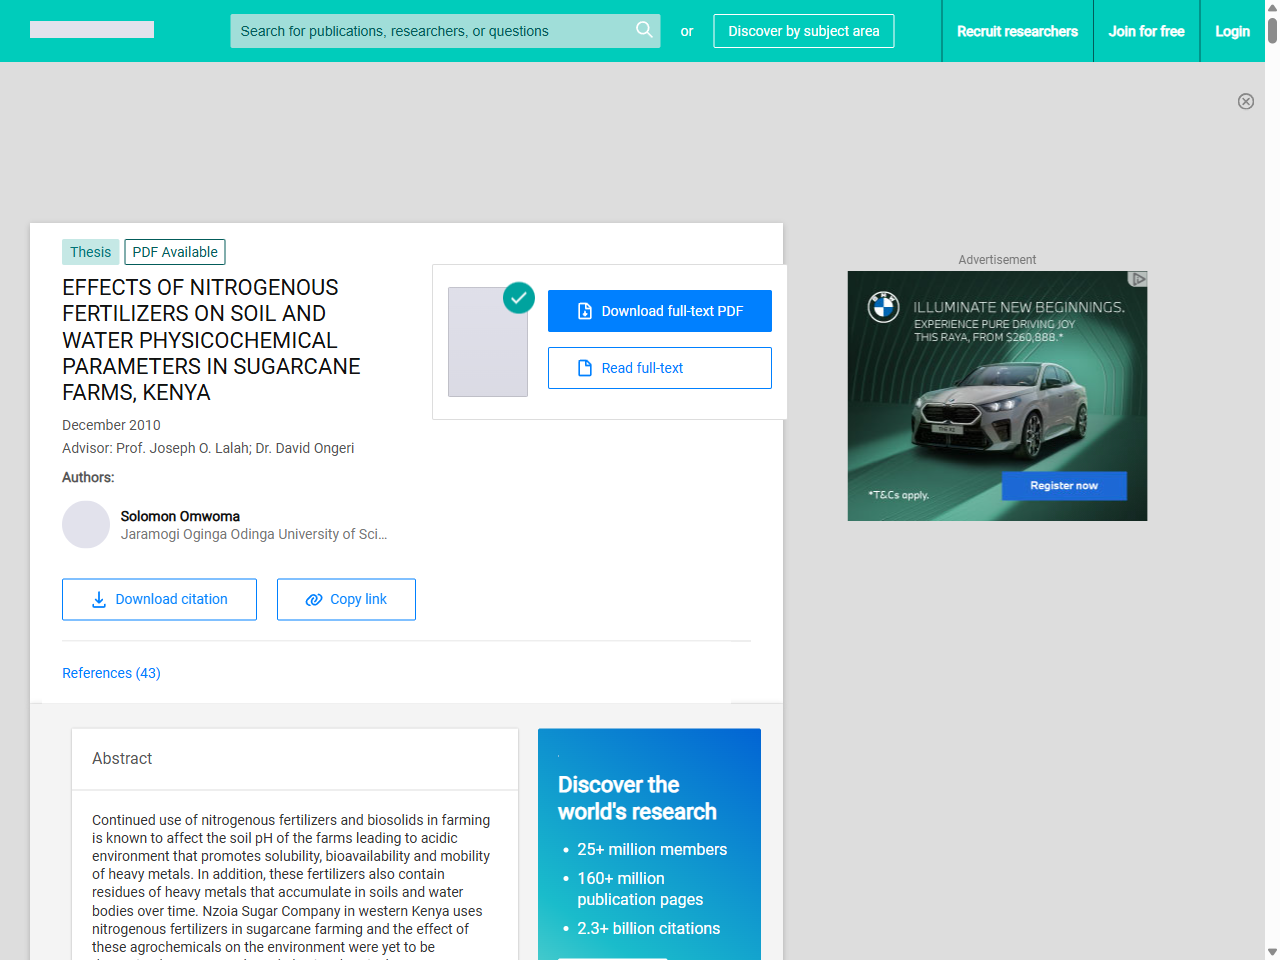Open the Login menu
Screen dimensions: 1280x960
tap(1232, 31)
